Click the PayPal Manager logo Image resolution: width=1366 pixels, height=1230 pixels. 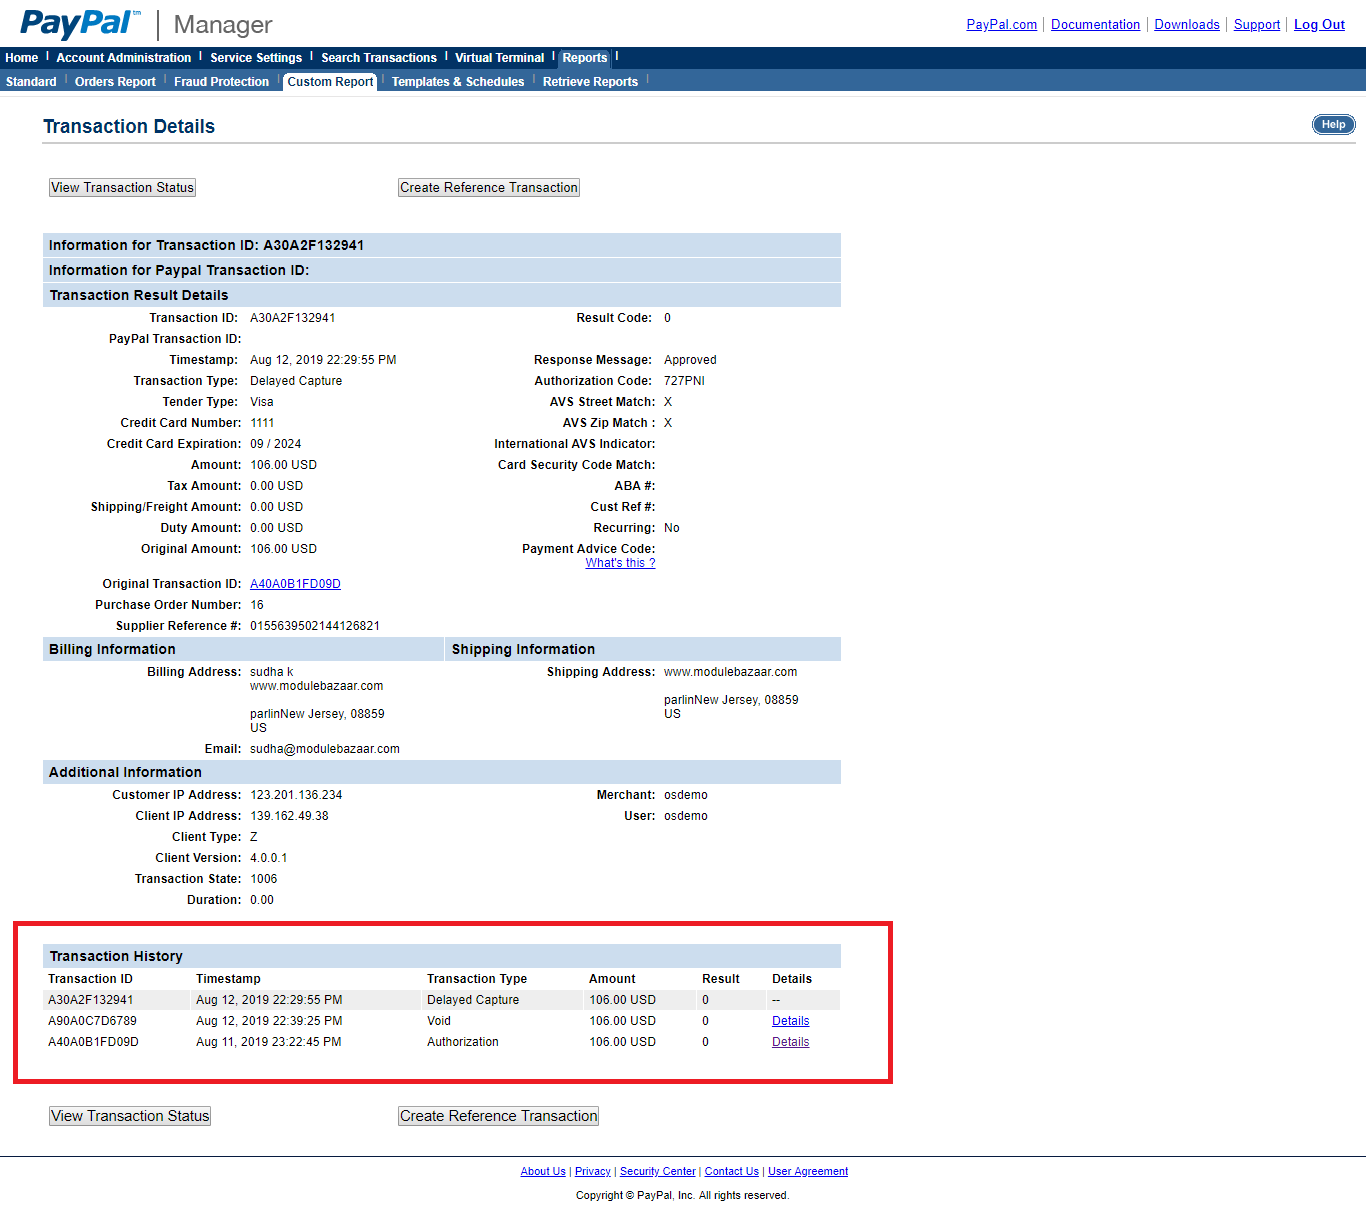pyautogui.click(x=146, y=24)
